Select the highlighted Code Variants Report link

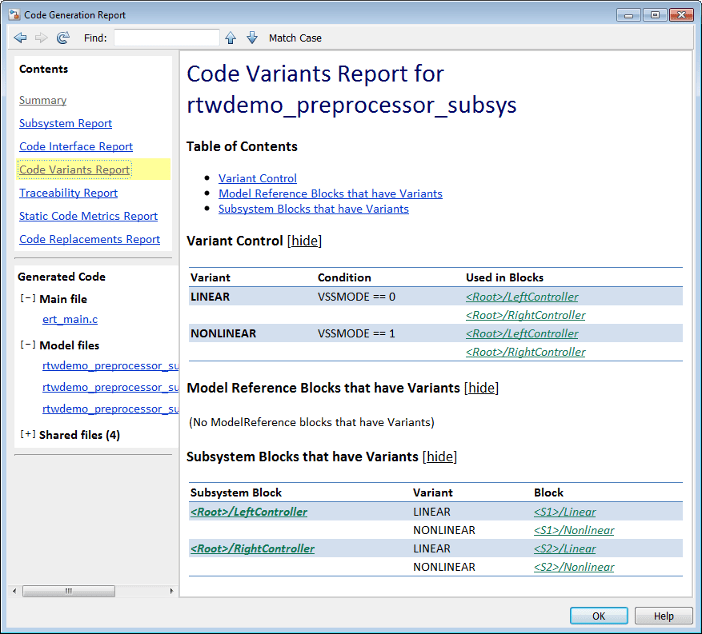(75, 170)
